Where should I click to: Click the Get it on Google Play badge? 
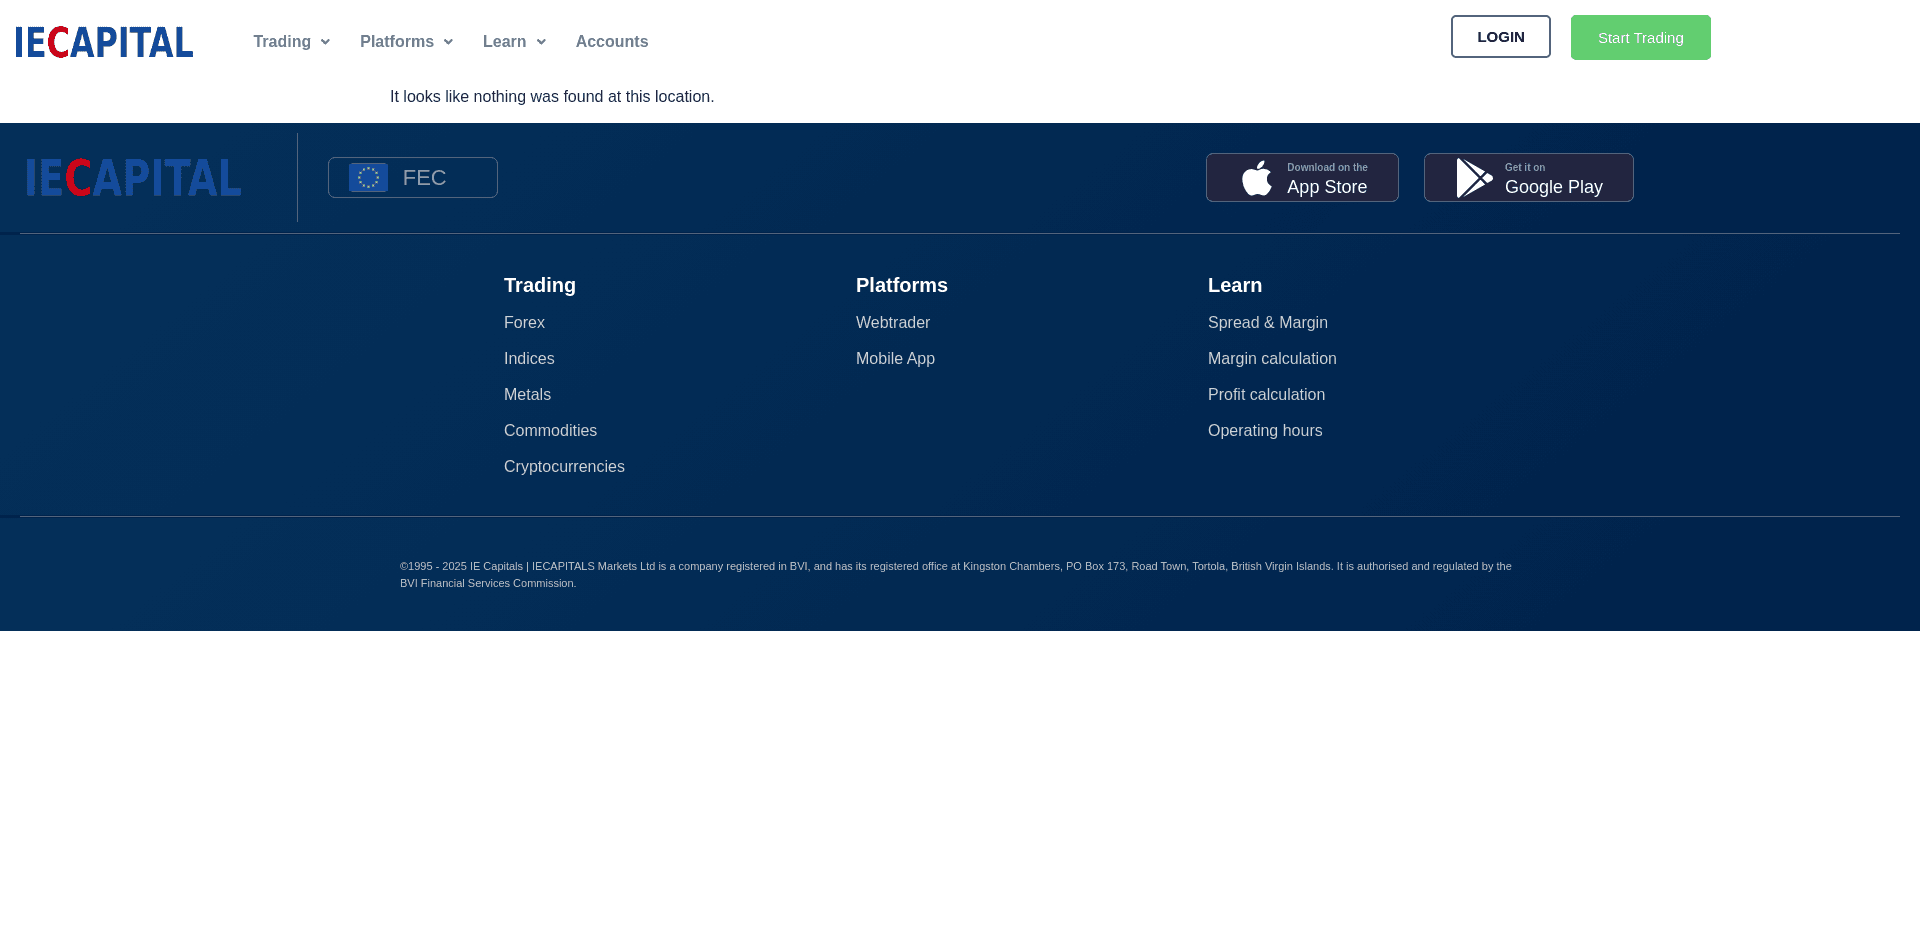click(x=1527, y=177)
